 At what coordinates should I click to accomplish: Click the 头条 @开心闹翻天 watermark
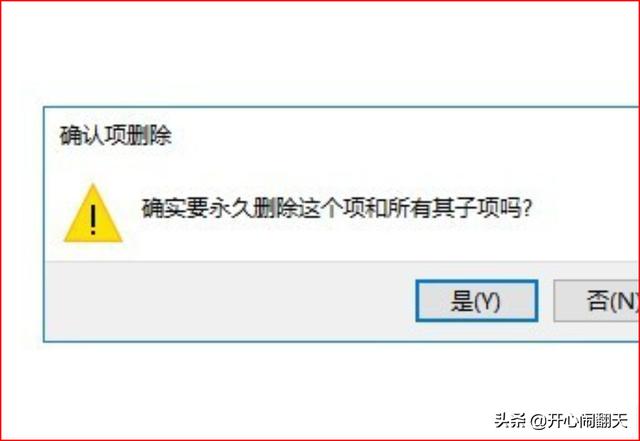tap(561, 420)
